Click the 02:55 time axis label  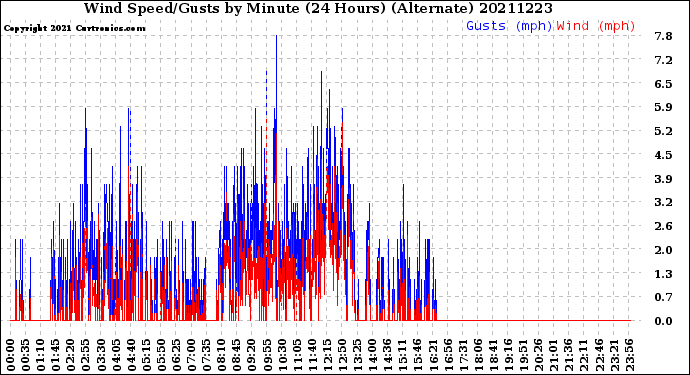pyautogui.click(x=86, y=355)
